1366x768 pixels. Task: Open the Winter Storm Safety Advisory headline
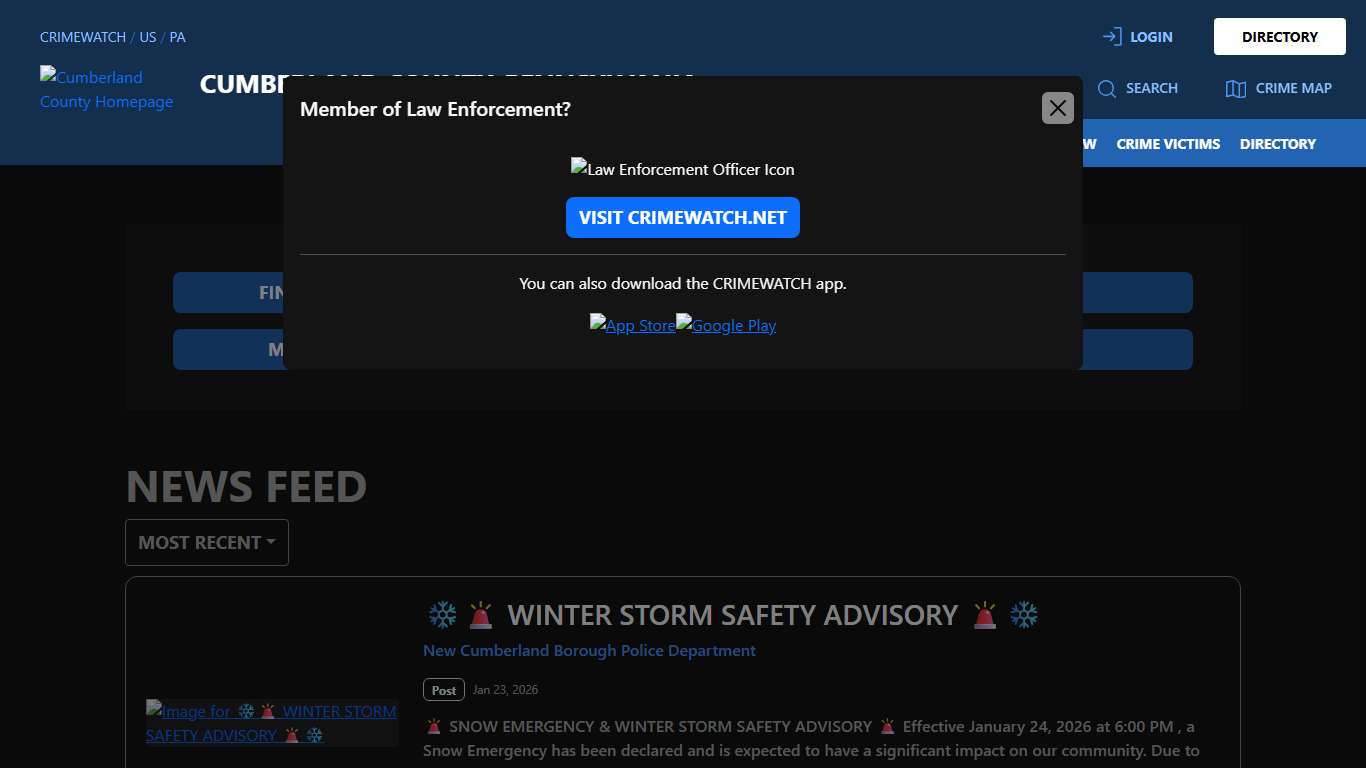click(732, 615)
